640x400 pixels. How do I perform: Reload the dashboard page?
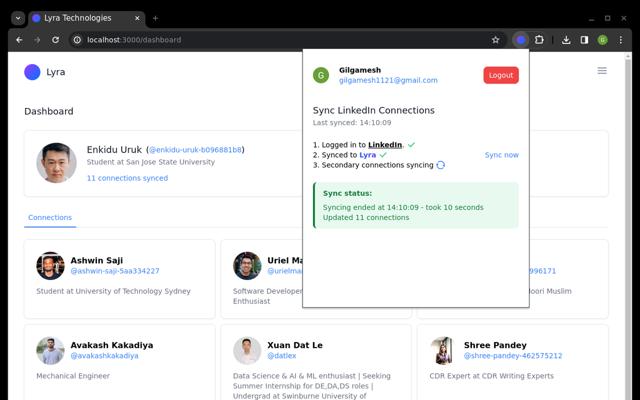click(56, 40)
